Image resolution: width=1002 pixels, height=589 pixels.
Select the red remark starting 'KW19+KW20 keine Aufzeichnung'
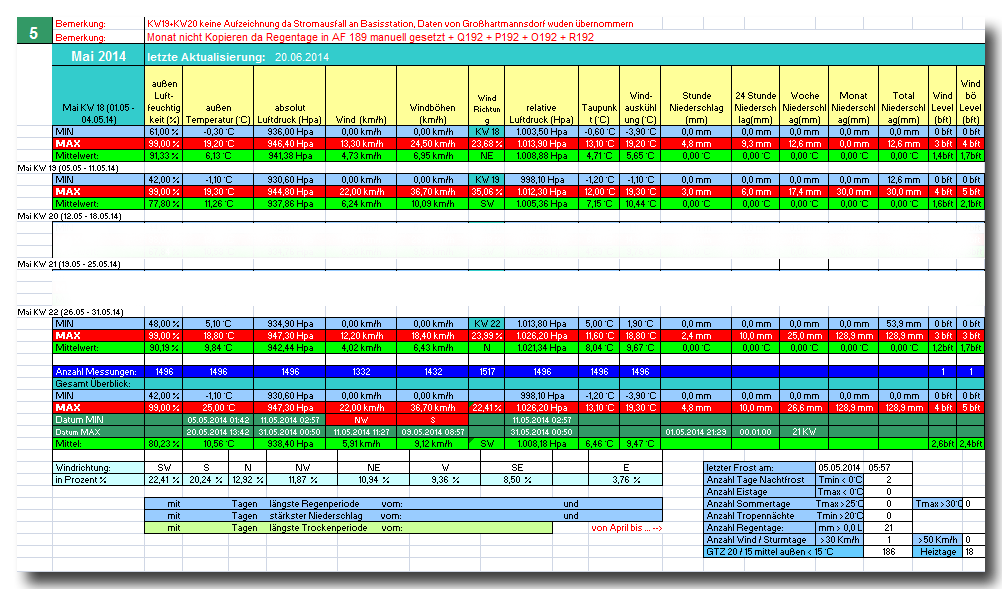click(390, 24)
